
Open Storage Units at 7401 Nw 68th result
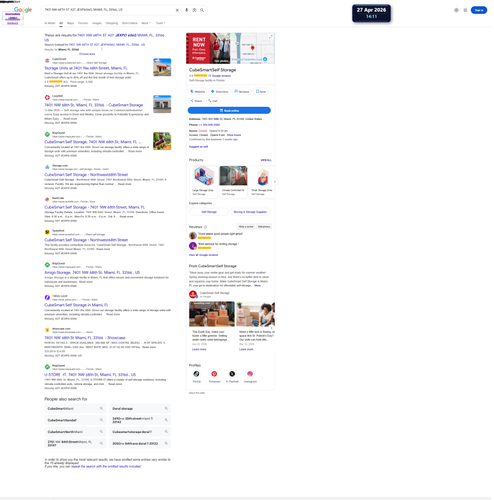pyautogui.click(x=86, y=68)
